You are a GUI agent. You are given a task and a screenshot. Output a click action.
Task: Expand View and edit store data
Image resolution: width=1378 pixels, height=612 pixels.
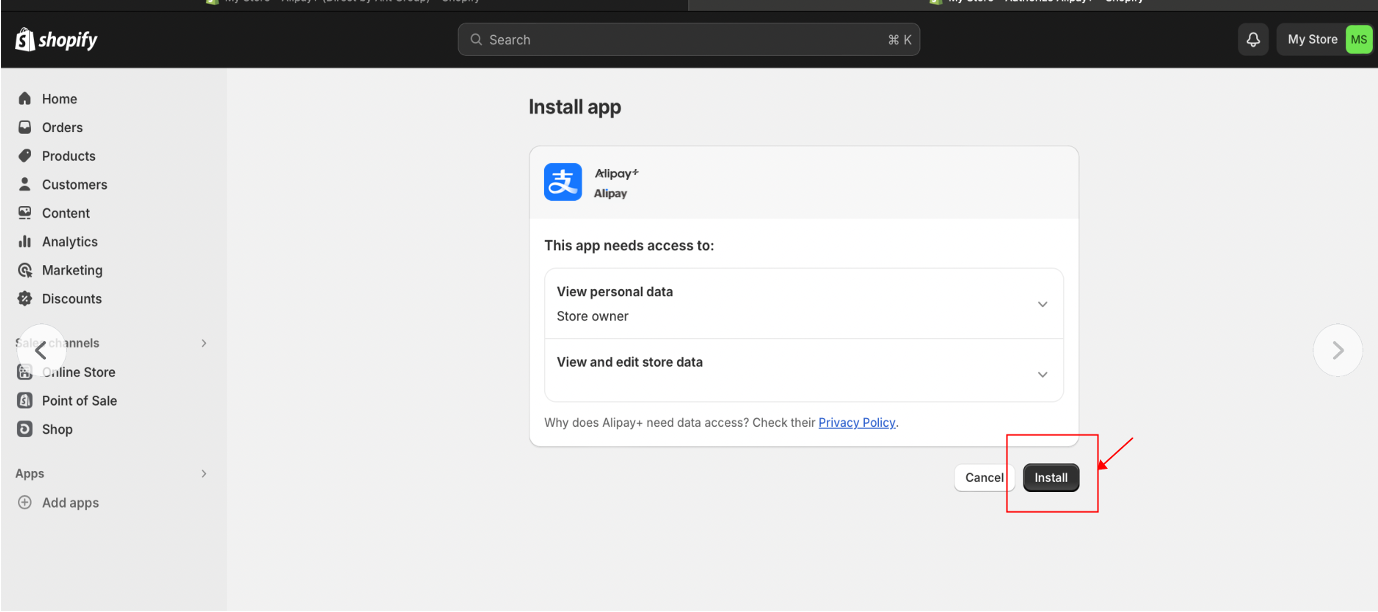click(1042, 374)
